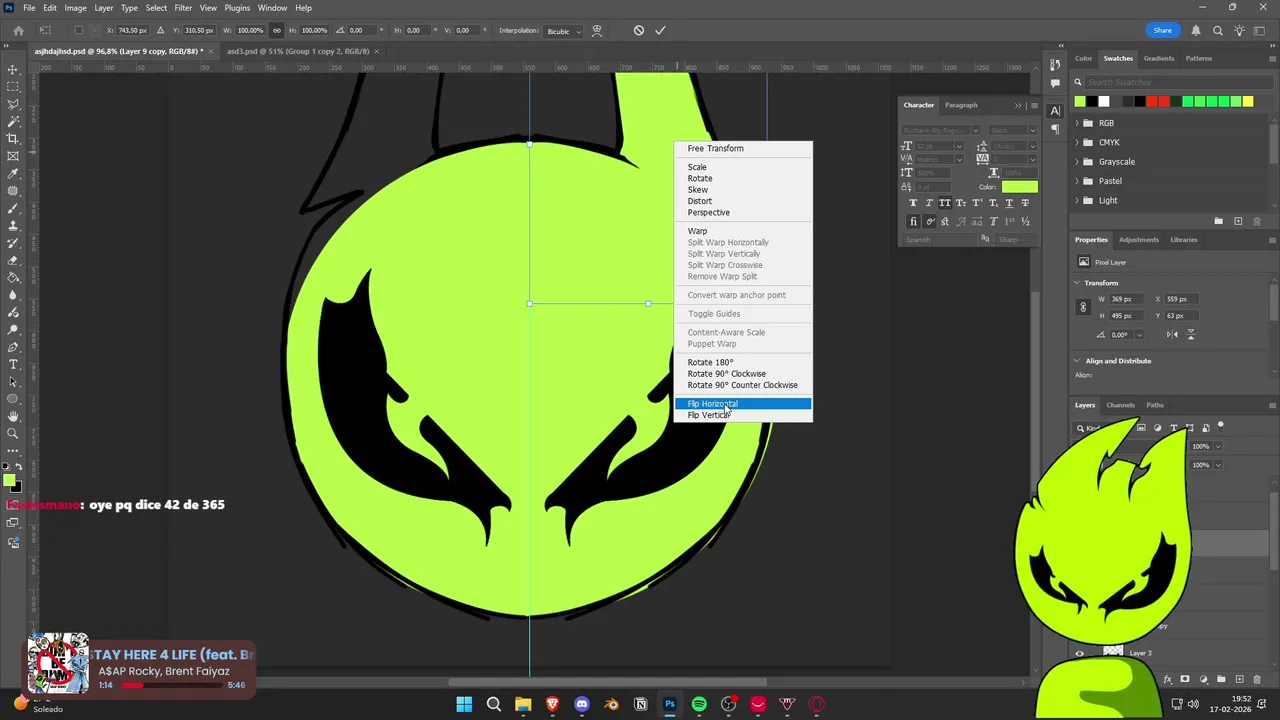Open the Interpolation dropdown
This screenshot has height=720, width=1280.
click(563, 31)
